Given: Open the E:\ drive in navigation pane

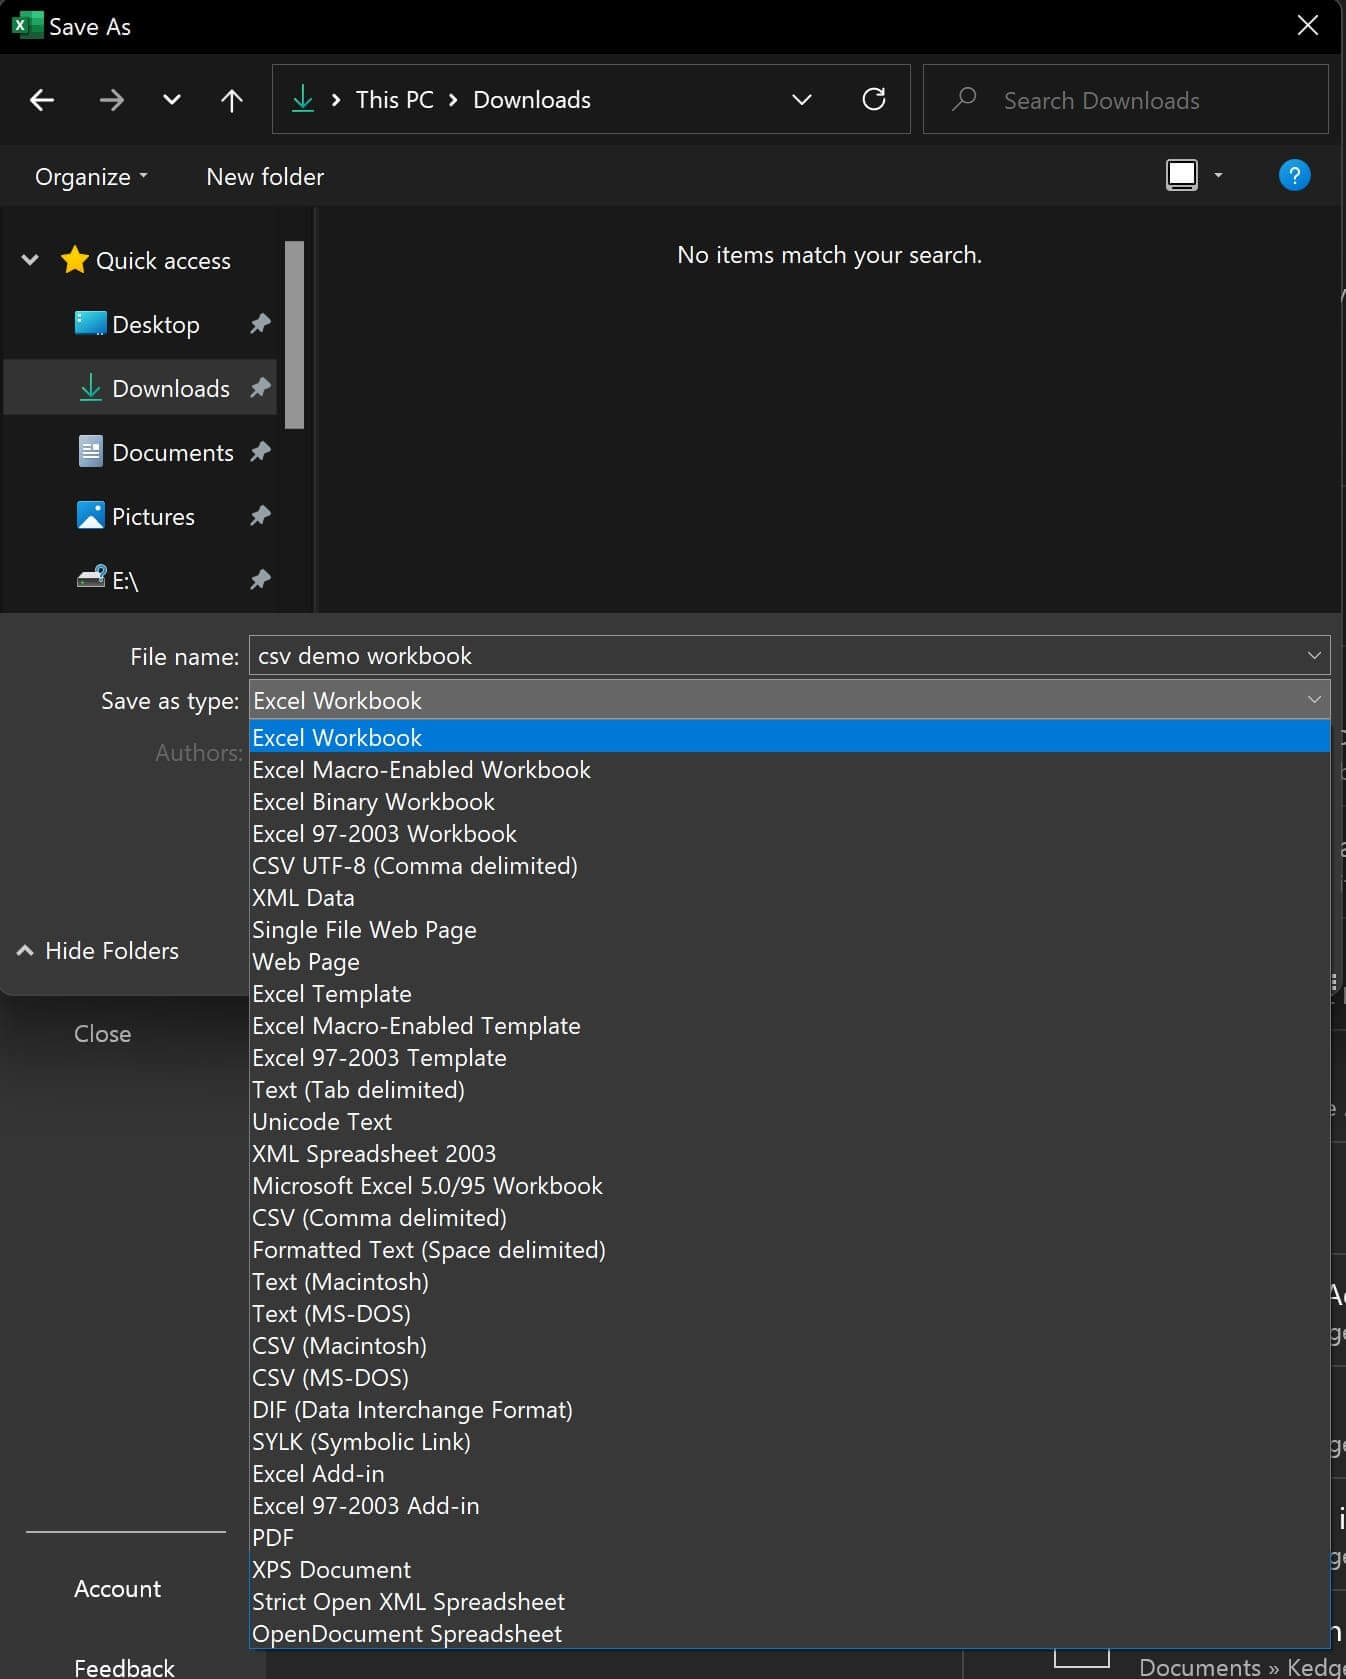Looking at the screenshot, I should (x=108, y=580).
